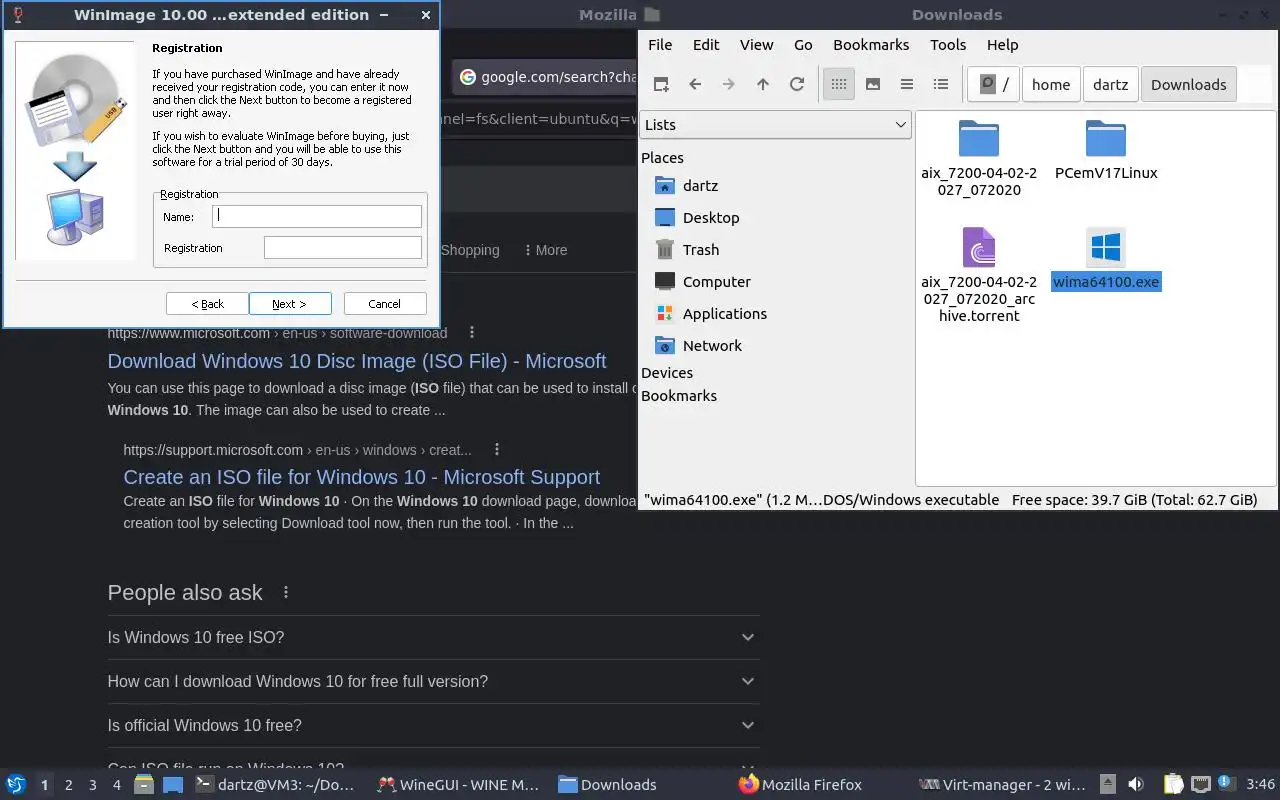Image resolution: width=1280 pixels, height=800 pixels.
Task: Expand 'How can I download Windows 10' question
Action: click(433, 681)
